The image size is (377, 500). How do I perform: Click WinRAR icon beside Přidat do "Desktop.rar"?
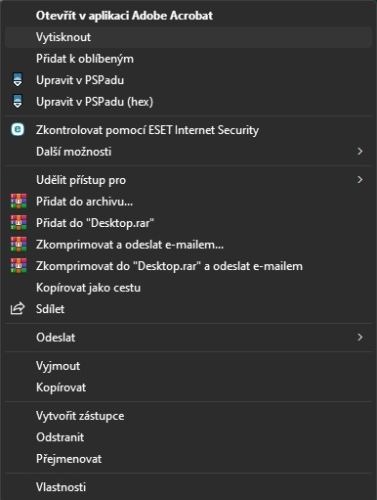tap(18, 223)
